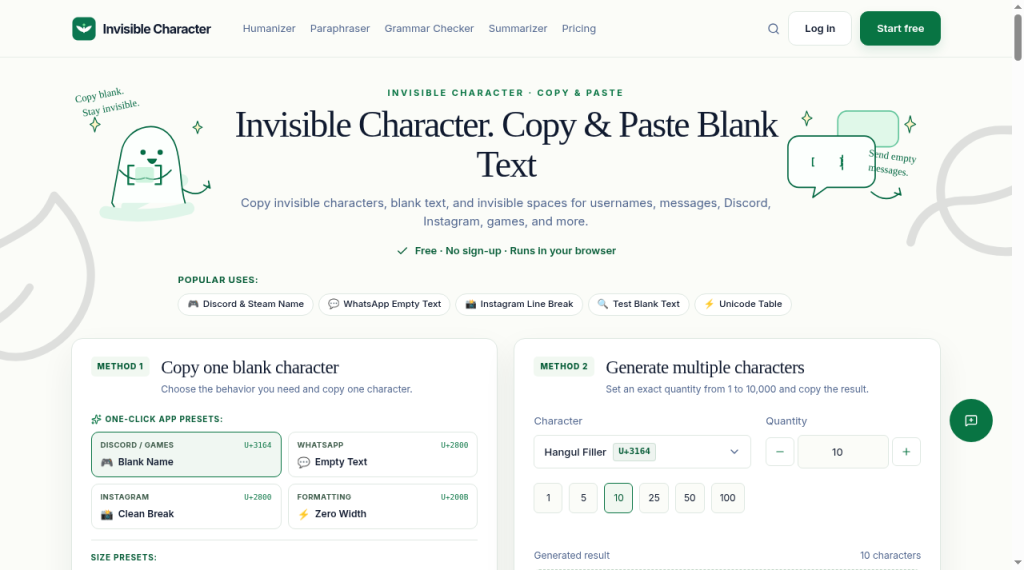Open the Pricing nav item
The image size is (1024, 570).
coord(579,29)
